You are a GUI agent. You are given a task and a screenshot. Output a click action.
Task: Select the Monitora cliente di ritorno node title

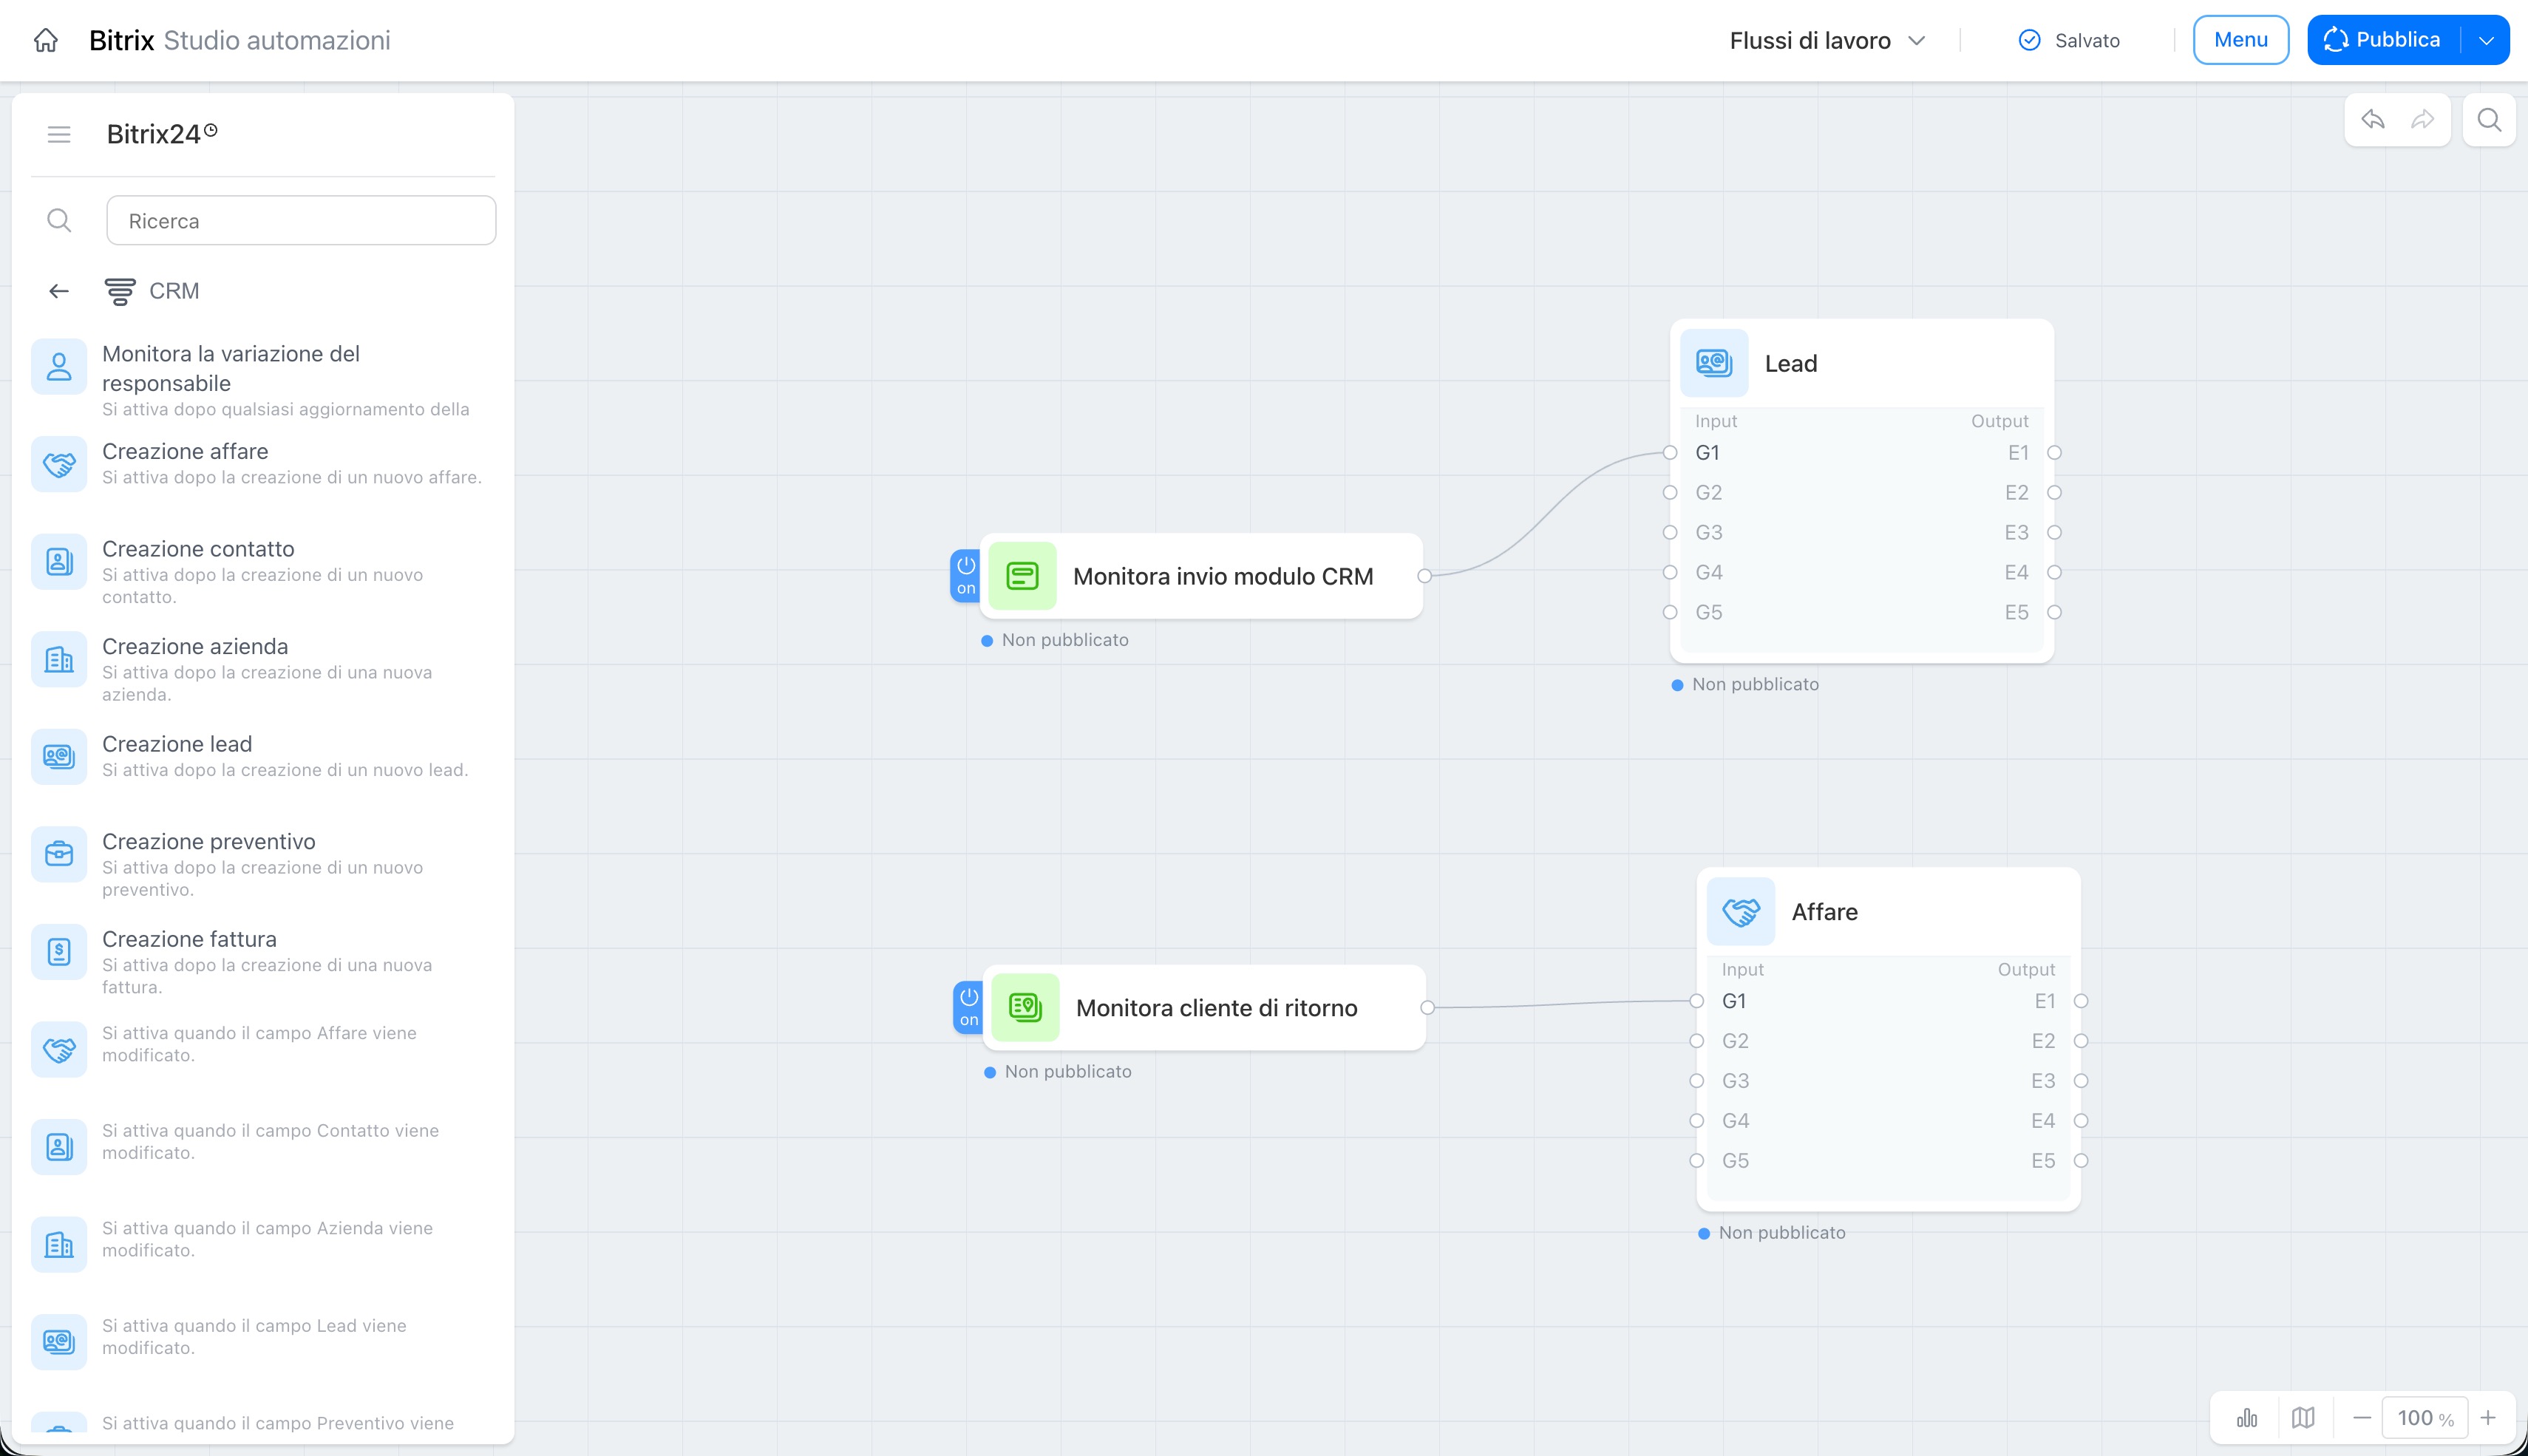coord(1216,1007)
